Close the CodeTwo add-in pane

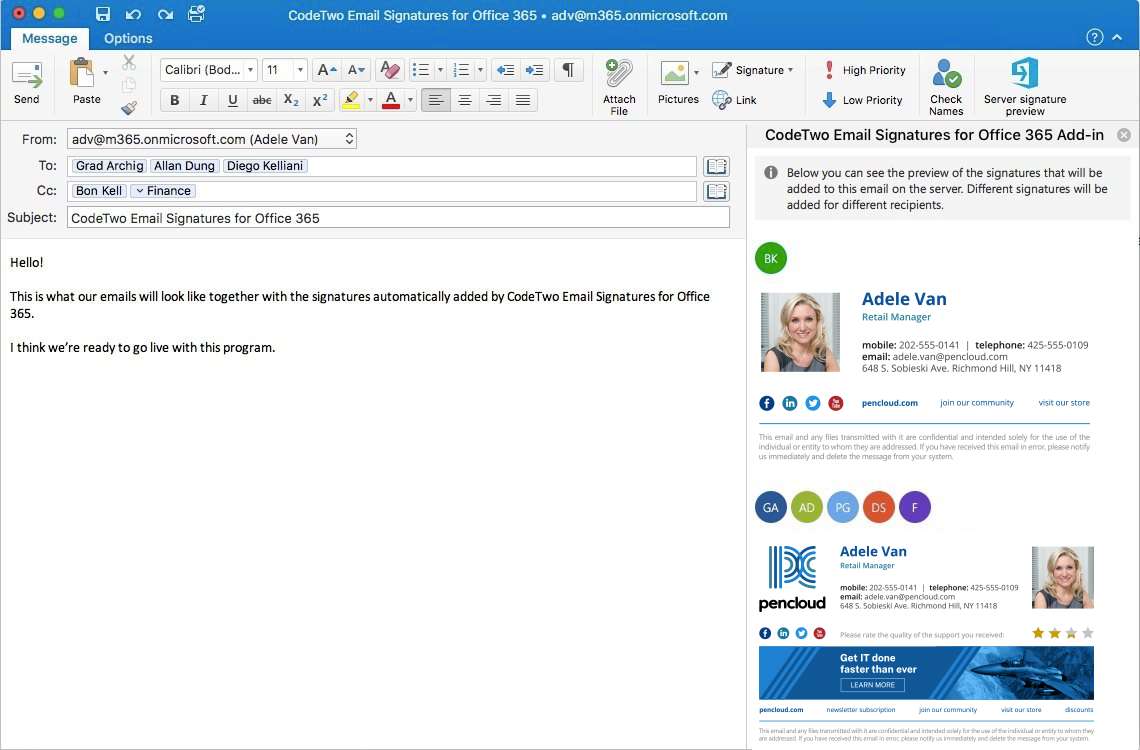pos(1123,135)
